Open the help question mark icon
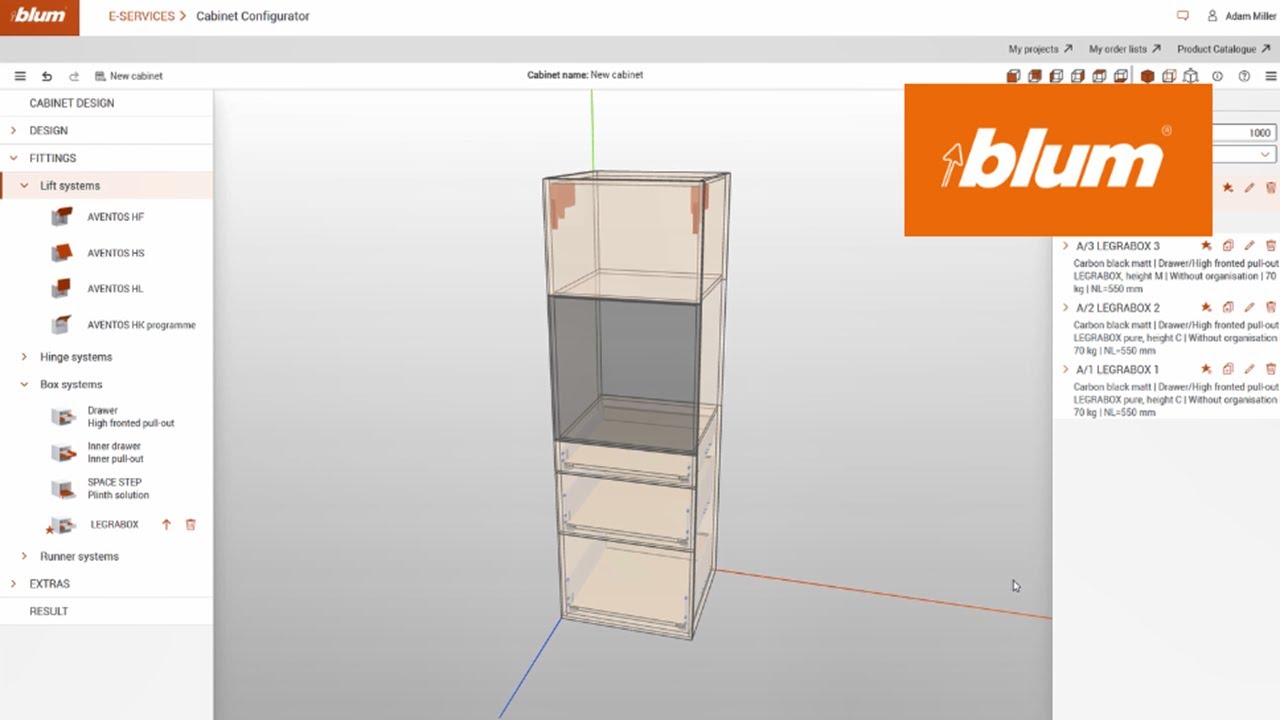The width and height of the screenshot is (1280, 720). click(x=1244, y=76)
